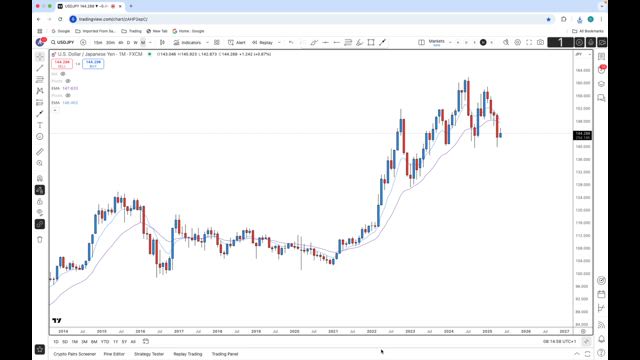Screen dimensions: 640x360
Task: Set date range to YTD
Action: tap(105, 342)
